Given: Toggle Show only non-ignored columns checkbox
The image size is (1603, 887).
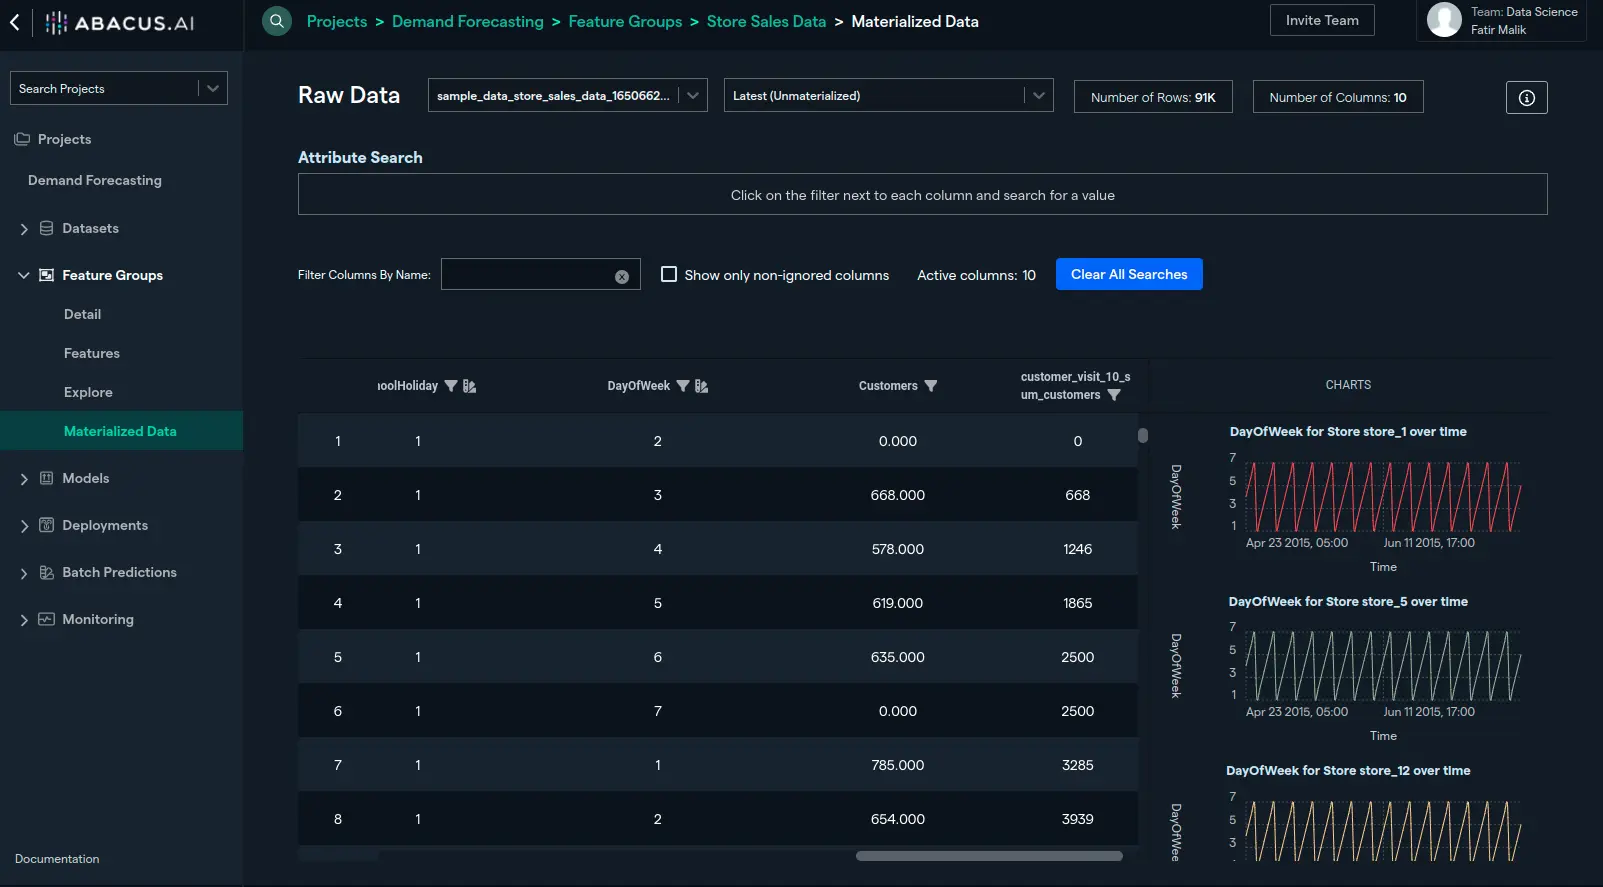Looking at the screenshot, I should coord(669,274).
